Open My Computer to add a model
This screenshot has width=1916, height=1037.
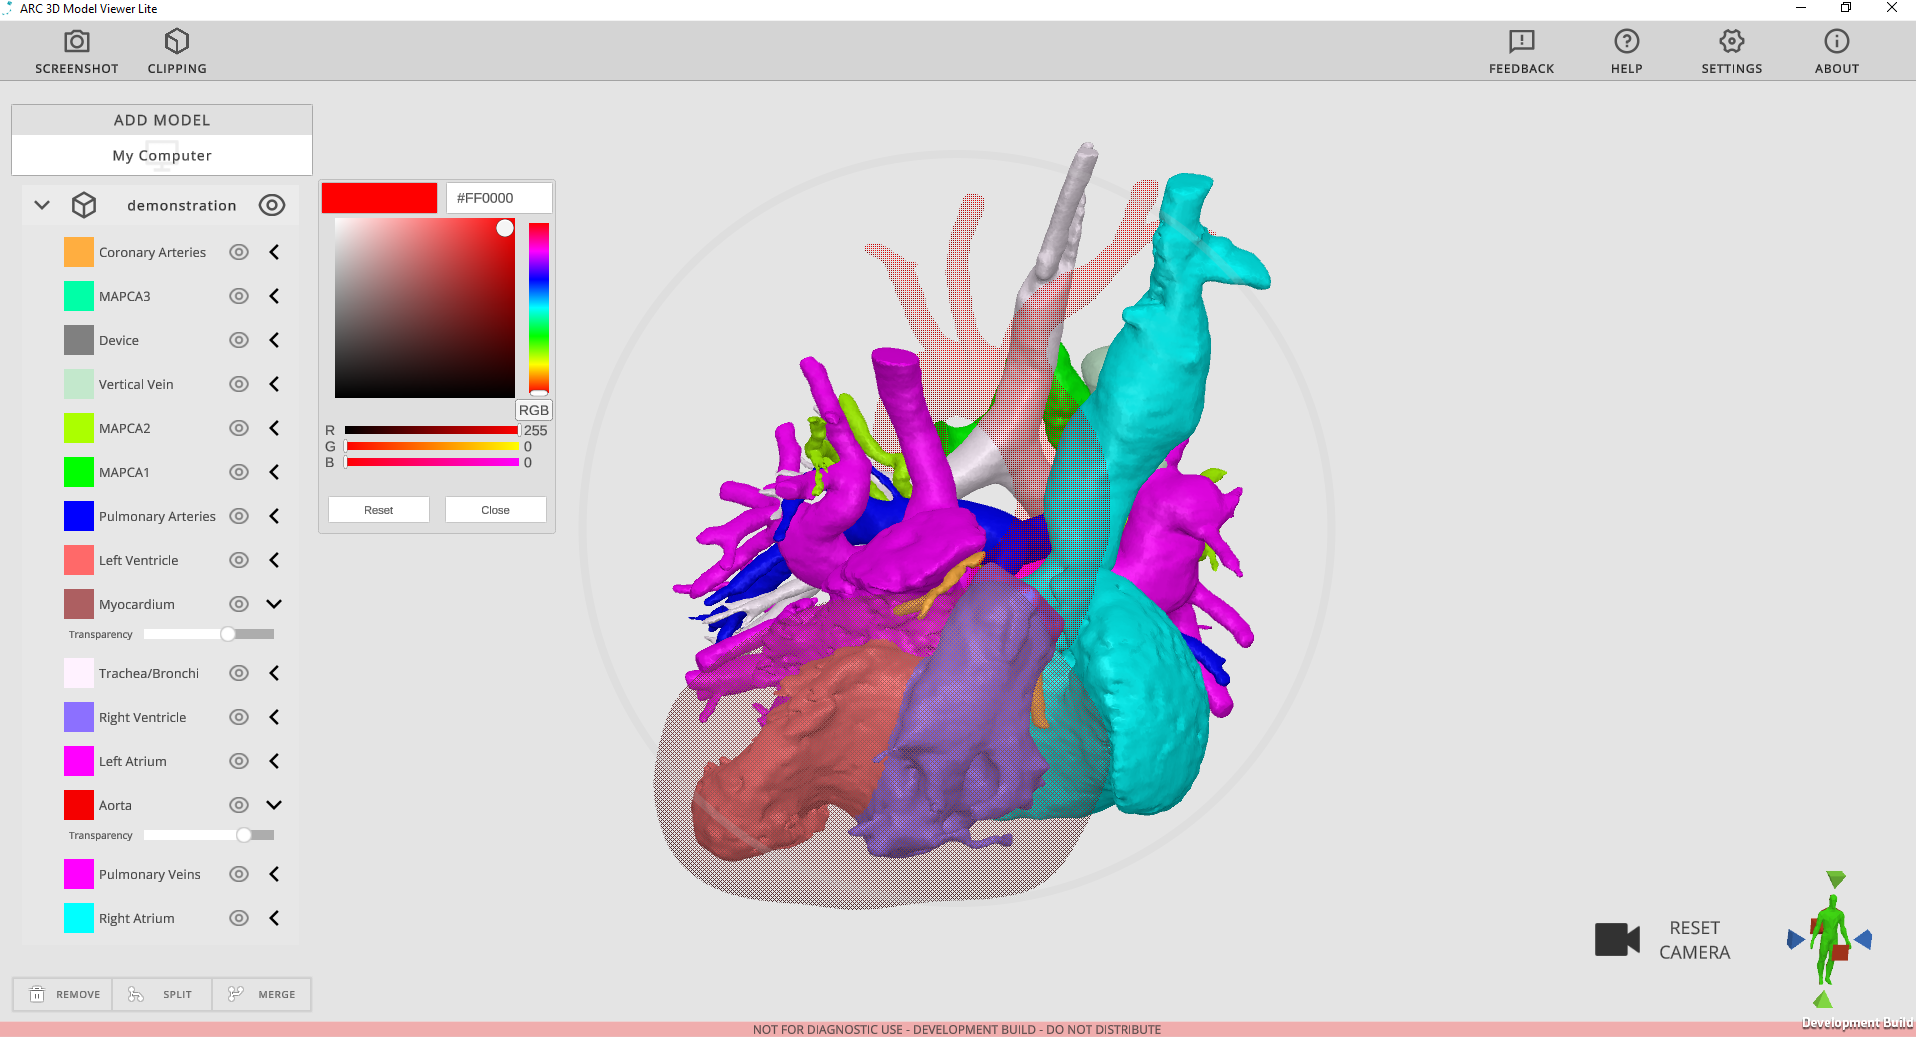[161, 155]
